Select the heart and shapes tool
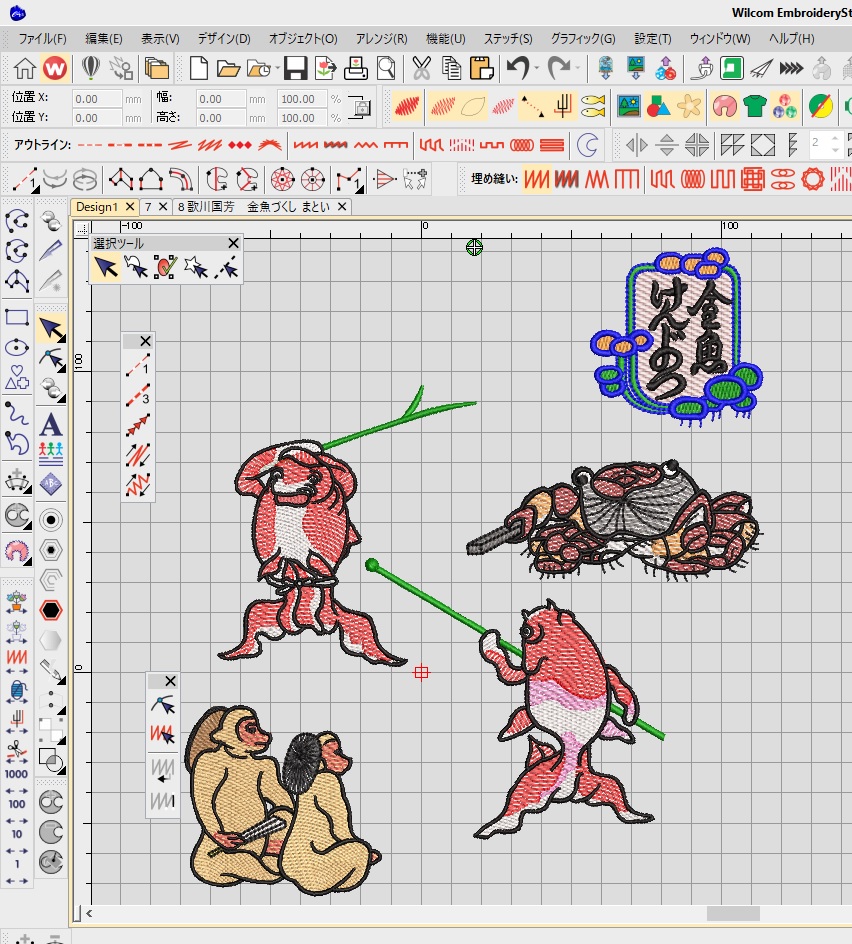 (17, 377)
